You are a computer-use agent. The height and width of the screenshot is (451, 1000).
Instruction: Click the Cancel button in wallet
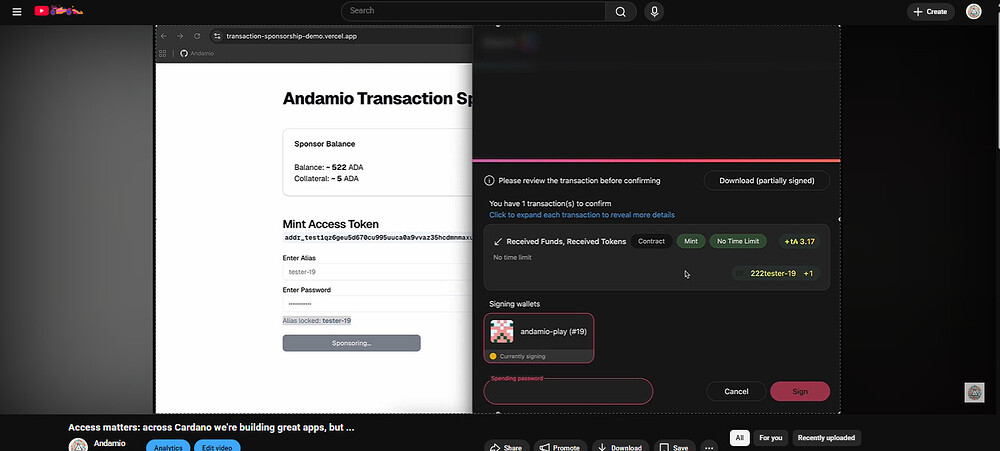[736, 392]
